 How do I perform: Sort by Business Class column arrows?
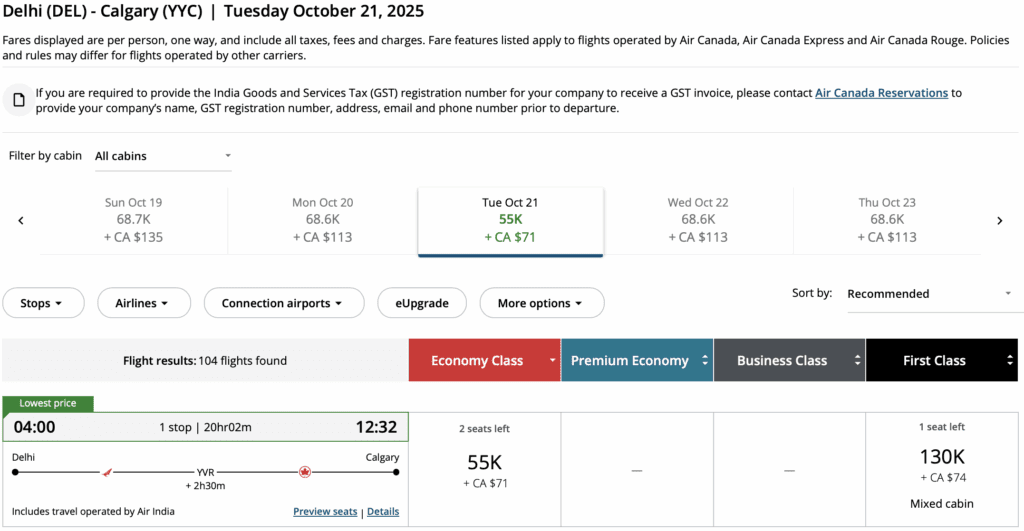coord(858,361)
